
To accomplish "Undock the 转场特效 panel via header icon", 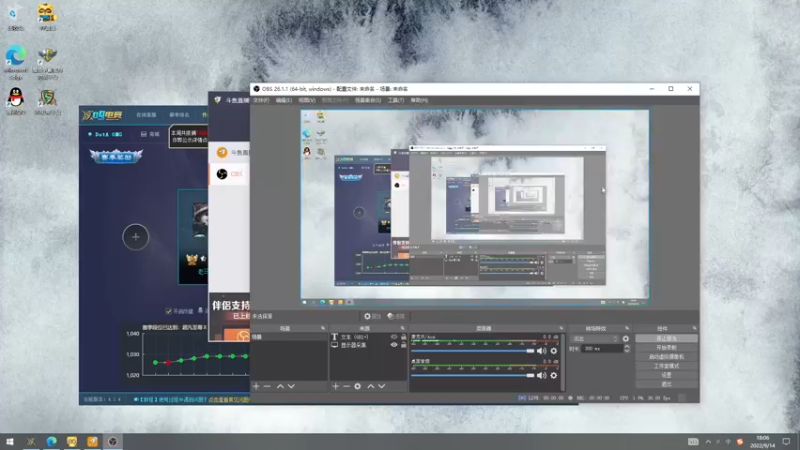I will point(627,328).
